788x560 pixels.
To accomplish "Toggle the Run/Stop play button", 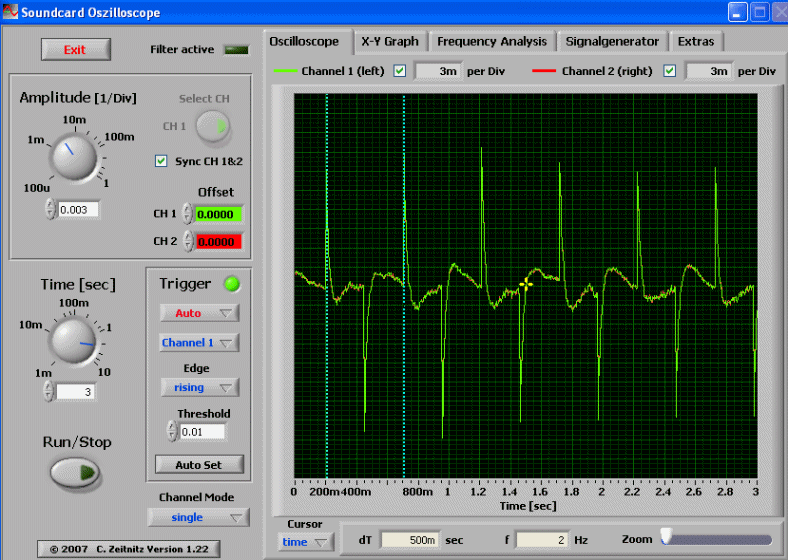I will (75, 473).
